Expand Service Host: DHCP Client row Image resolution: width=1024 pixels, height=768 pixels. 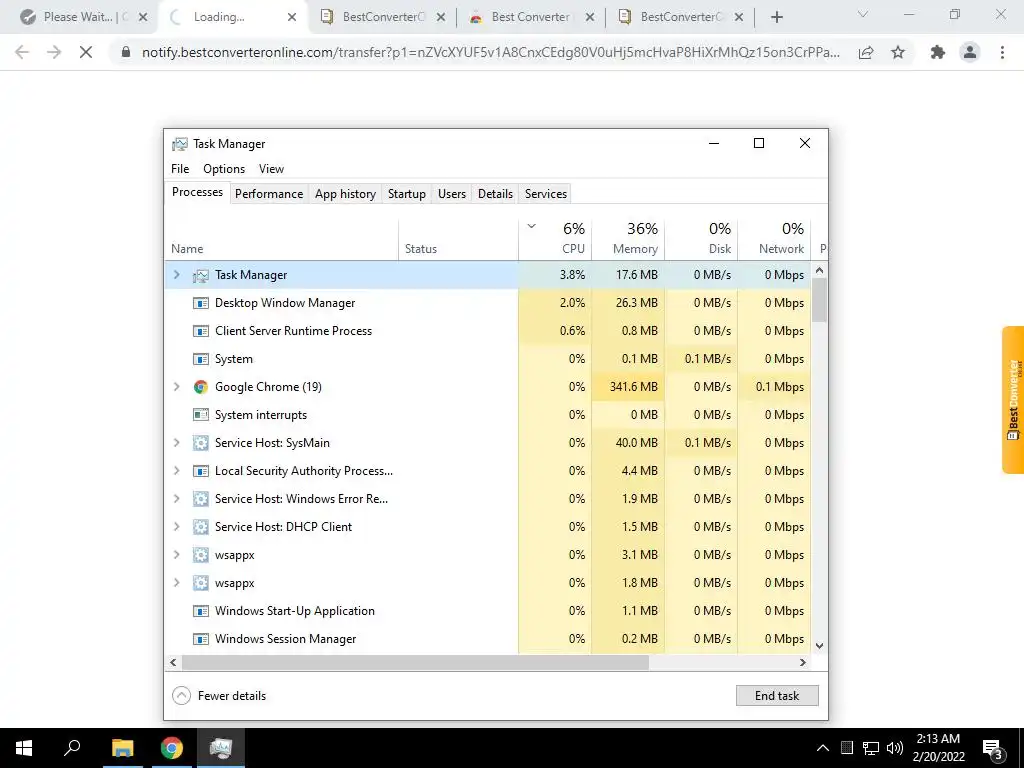(176, 526)
